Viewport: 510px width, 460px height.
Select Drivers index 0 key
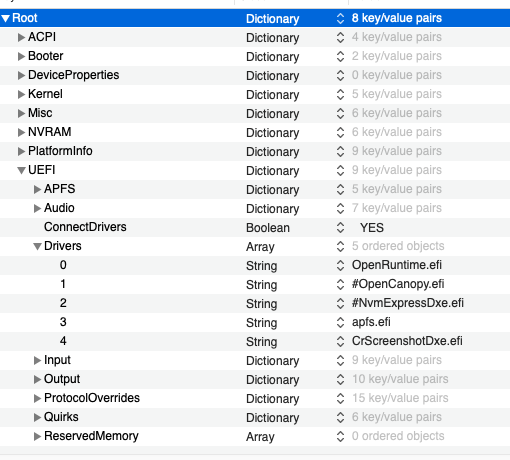63,265
